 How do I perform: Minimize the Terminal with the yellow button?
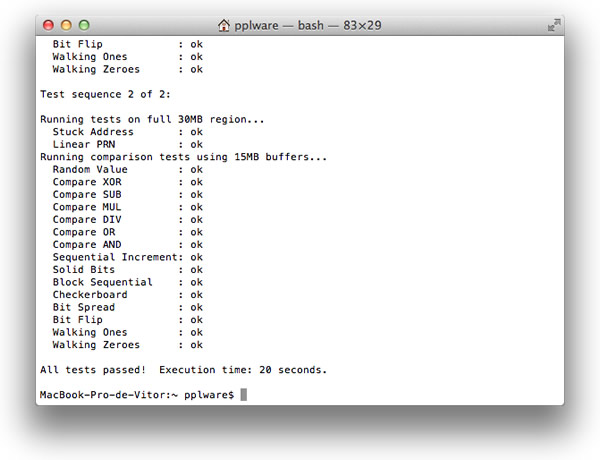tap(66, 25)
